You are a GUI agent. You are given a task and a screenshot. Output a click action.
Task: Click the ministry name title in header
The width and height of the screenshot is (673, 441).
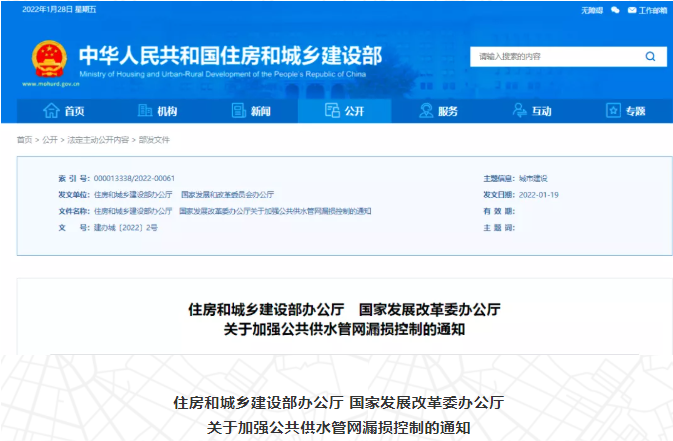pyautogui.click(x=229, y=54)
